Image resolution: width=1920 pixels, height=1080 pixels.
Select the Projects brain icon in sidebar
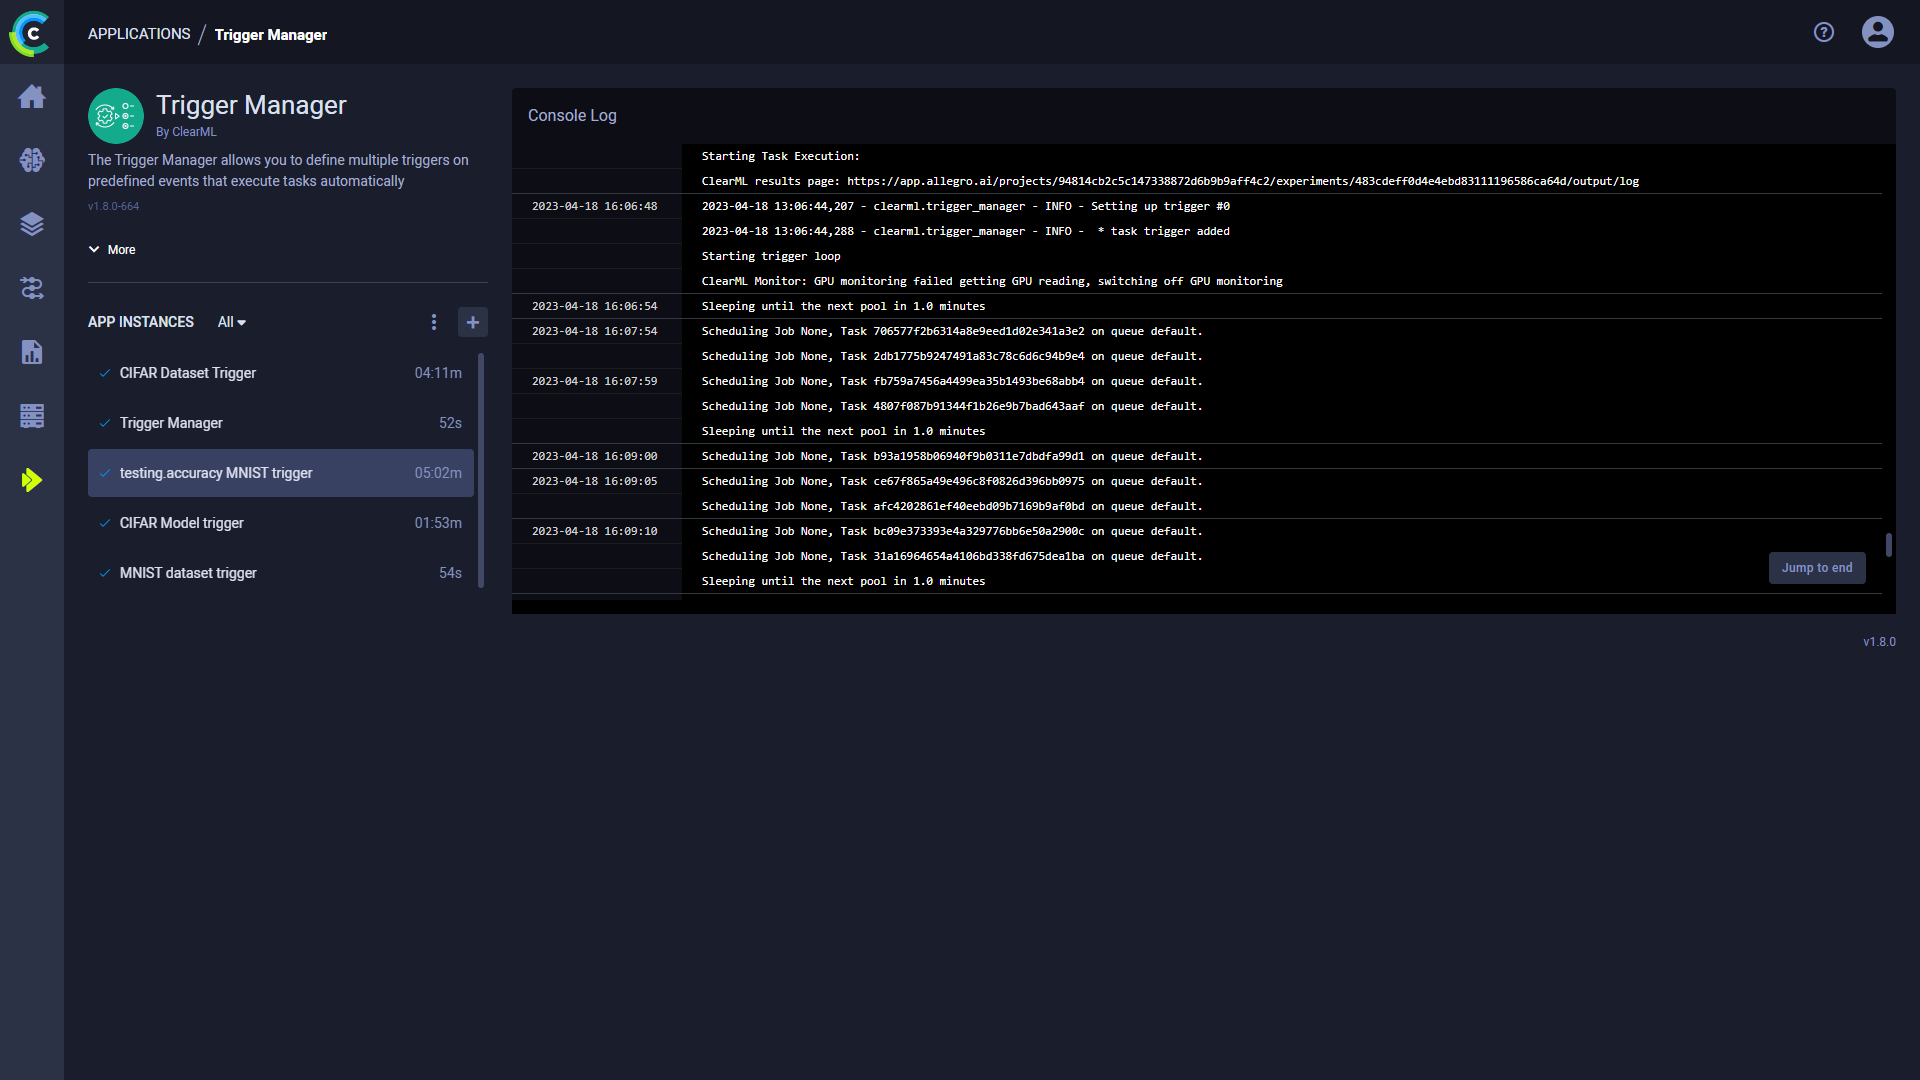point(32,160)
